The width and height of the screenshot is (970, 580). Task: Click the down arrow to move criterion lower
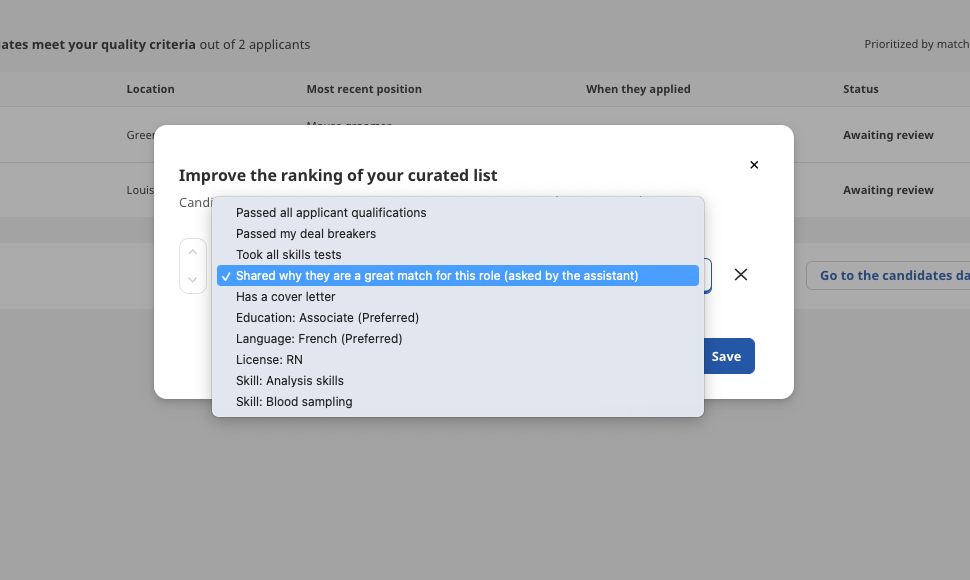tap(192, 280)
